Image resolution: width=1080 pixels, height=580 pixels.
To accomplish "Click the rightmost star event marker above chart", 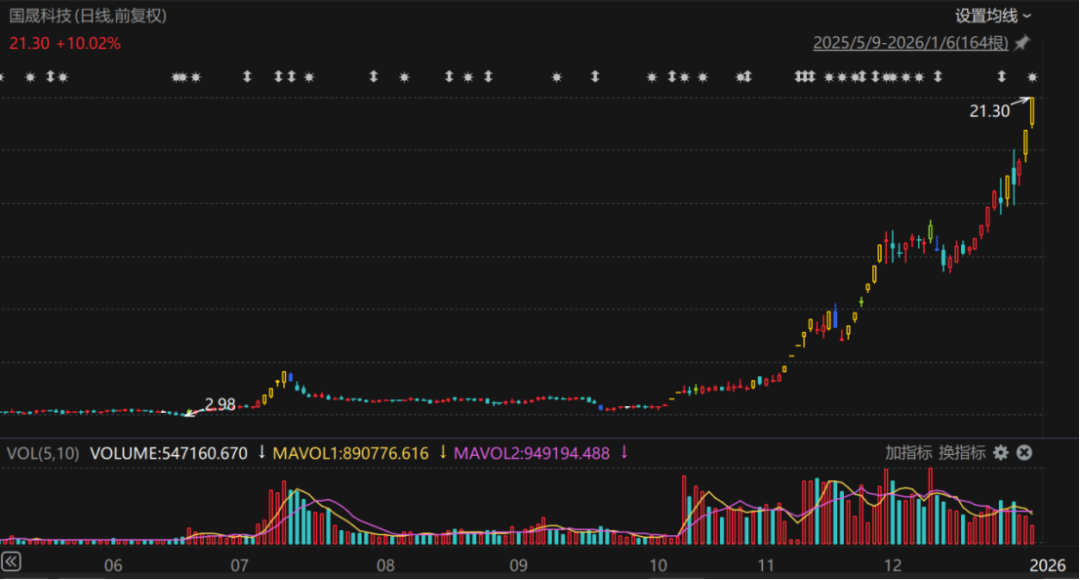I will [x=1033, y=77].
